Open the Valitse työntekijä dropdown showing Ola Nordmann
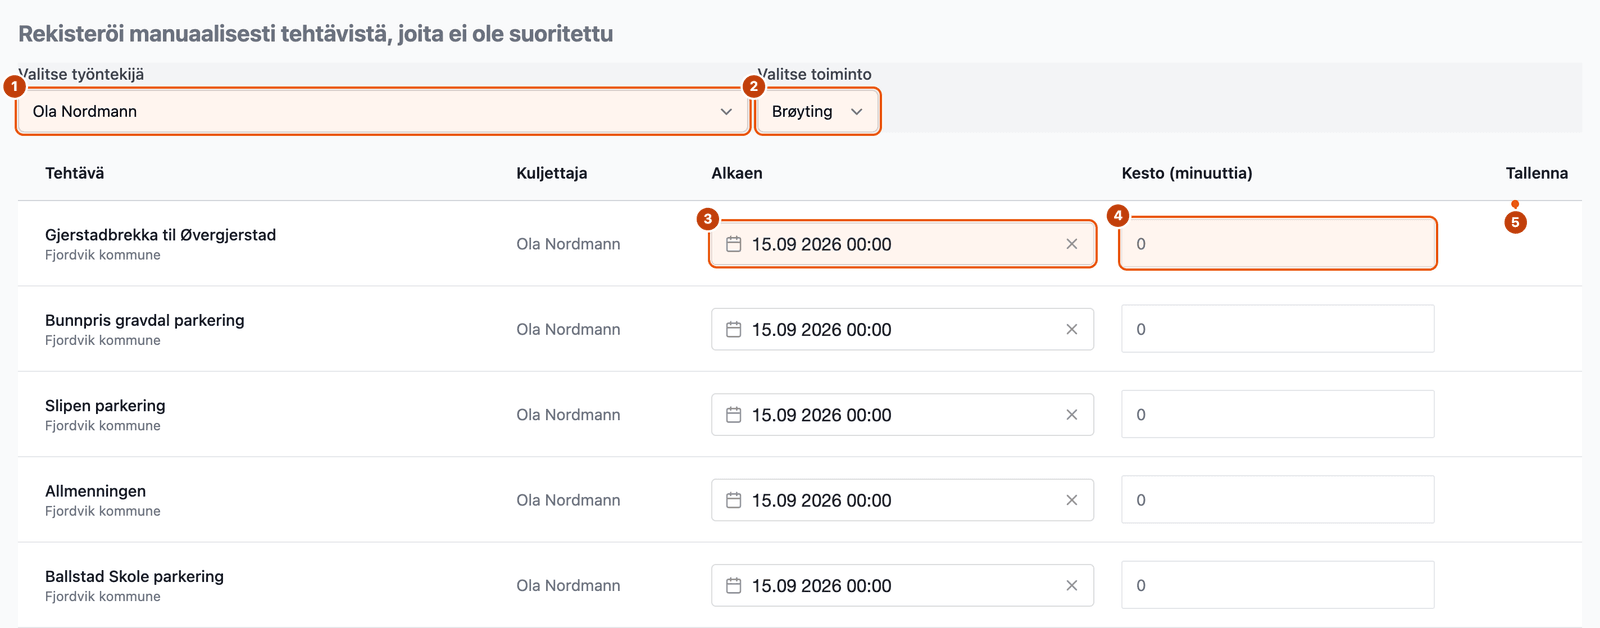The width and height of the screenshot is (1600, 628). (382, 111)
